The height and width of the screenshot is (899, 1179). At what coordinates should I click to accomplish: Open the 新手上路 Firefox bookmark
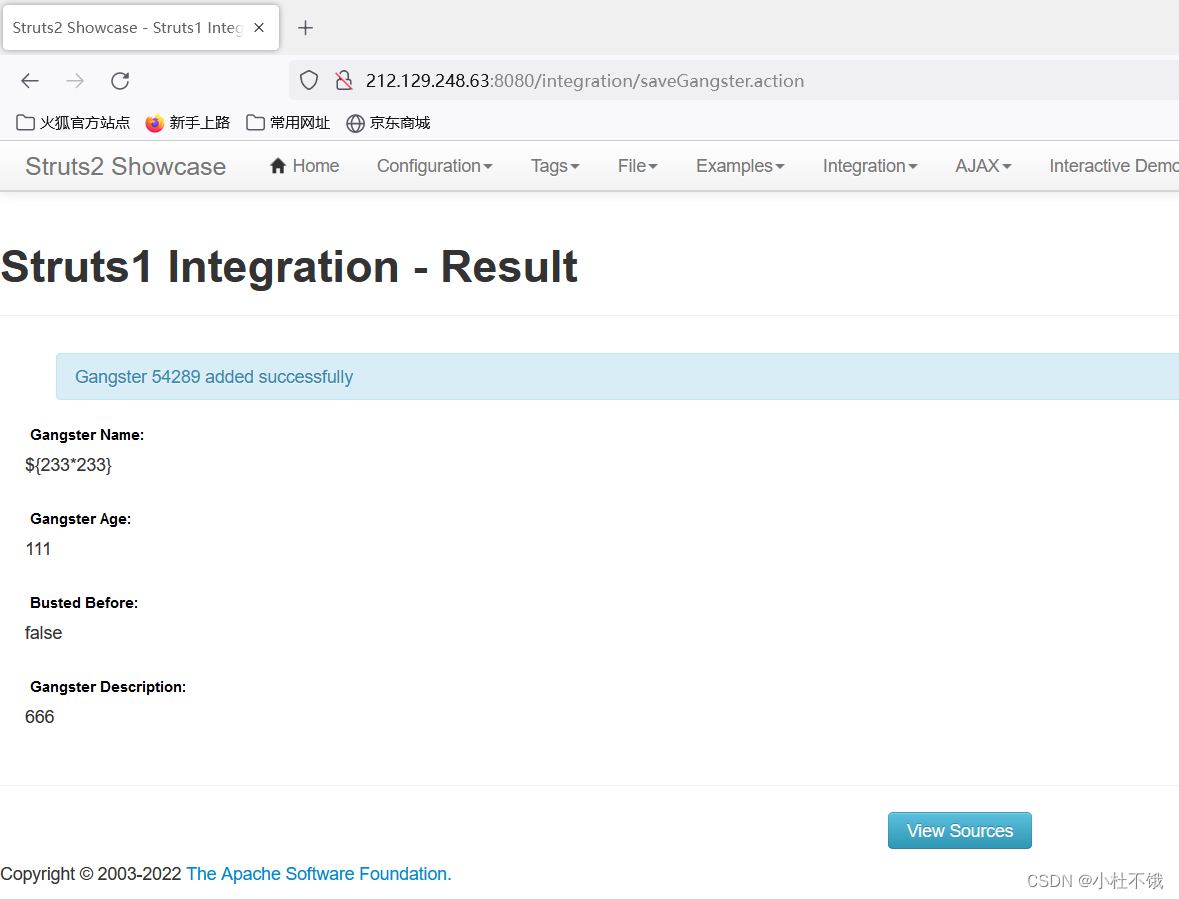[188, 123]
